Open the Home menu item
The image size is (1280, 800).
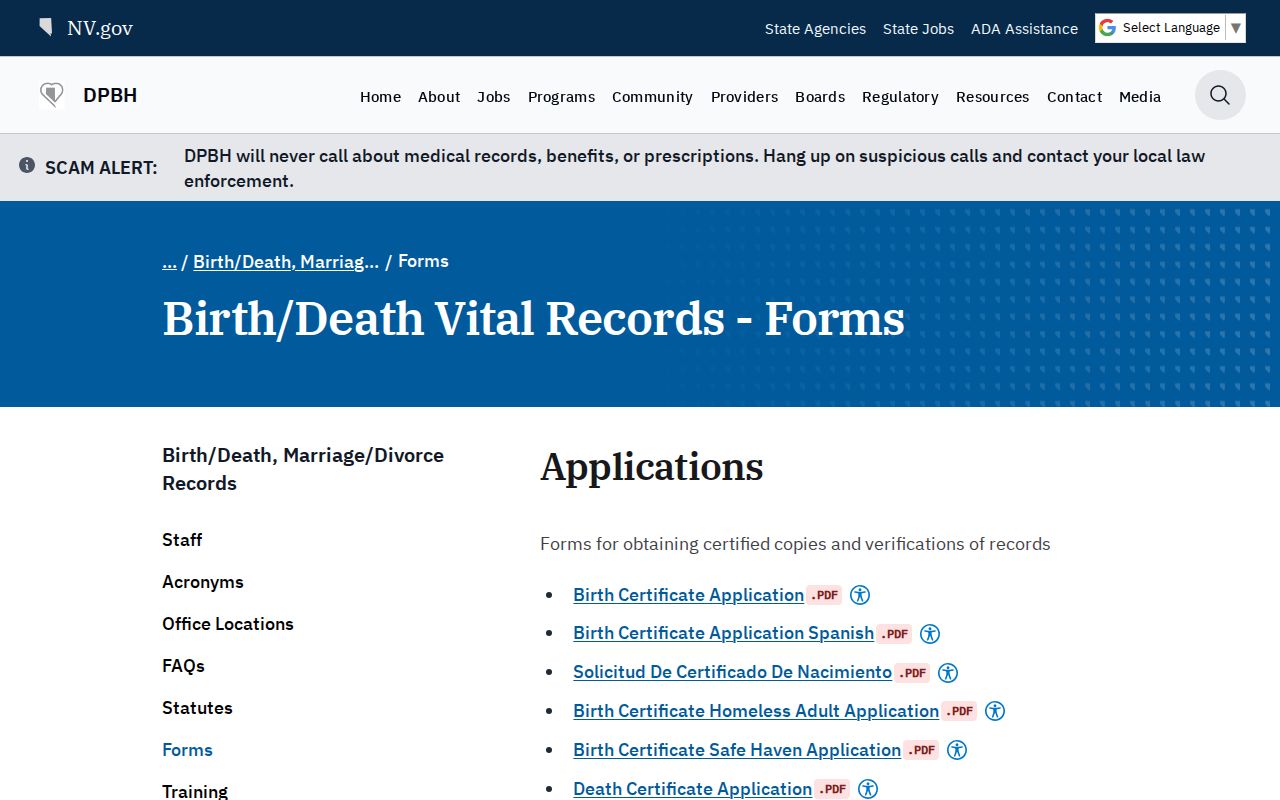click(380, 97)
